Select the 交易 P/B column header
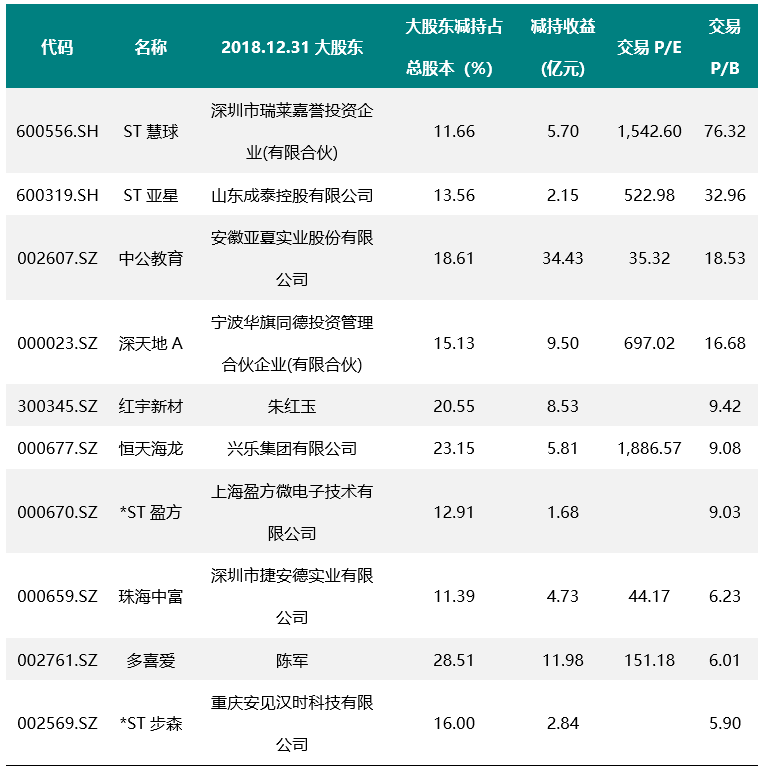 coord(725,48)
